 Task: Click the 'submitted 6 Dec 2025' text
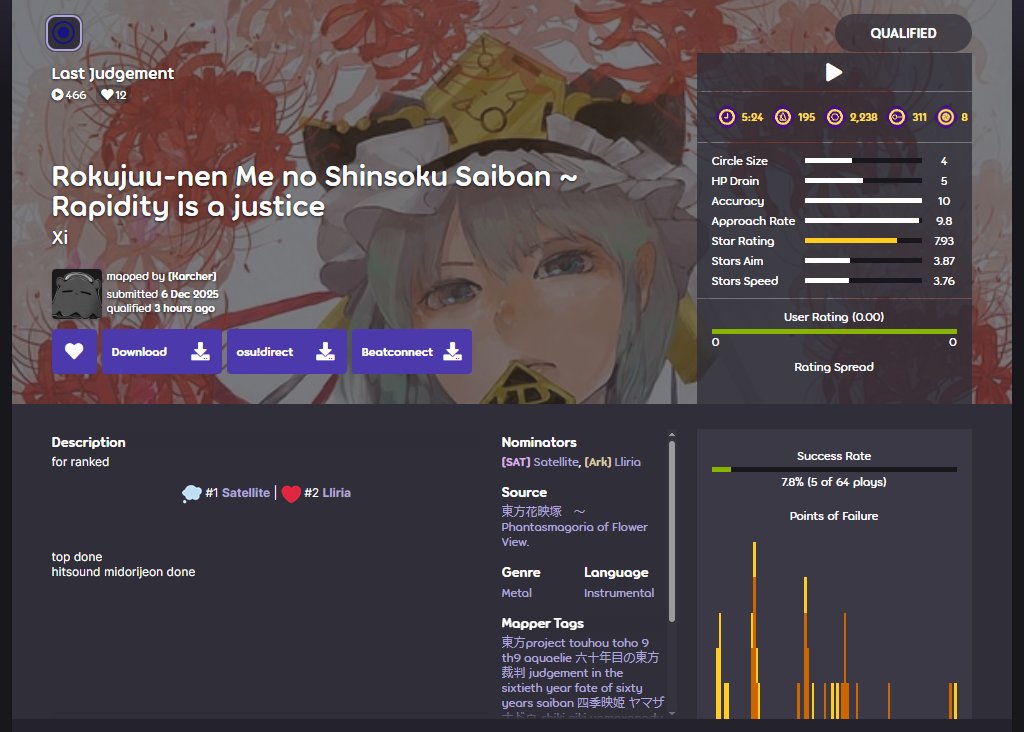point(163,294)
